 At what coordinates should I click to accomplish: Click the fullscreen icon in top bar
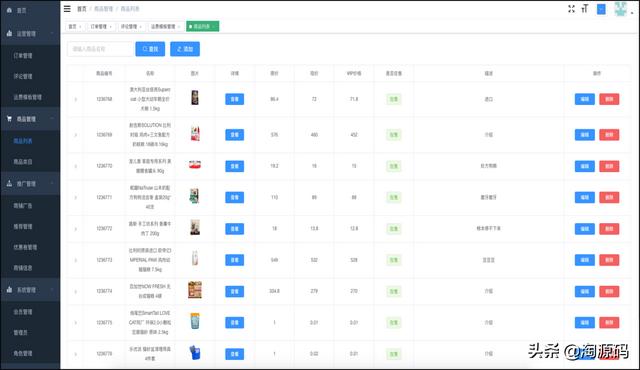click(x=571, y=9)
